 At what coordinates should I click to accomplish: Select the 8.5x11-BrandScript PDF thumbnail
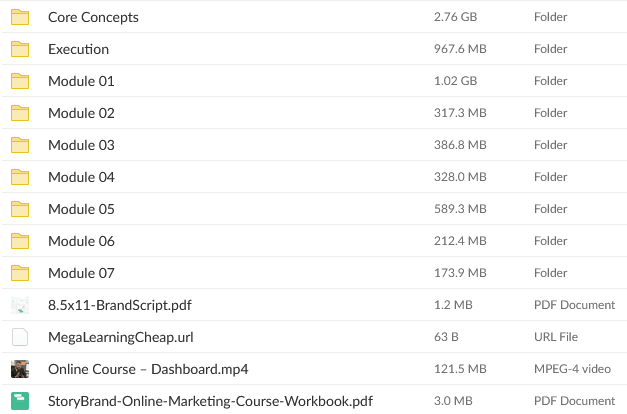click(20, 305)
